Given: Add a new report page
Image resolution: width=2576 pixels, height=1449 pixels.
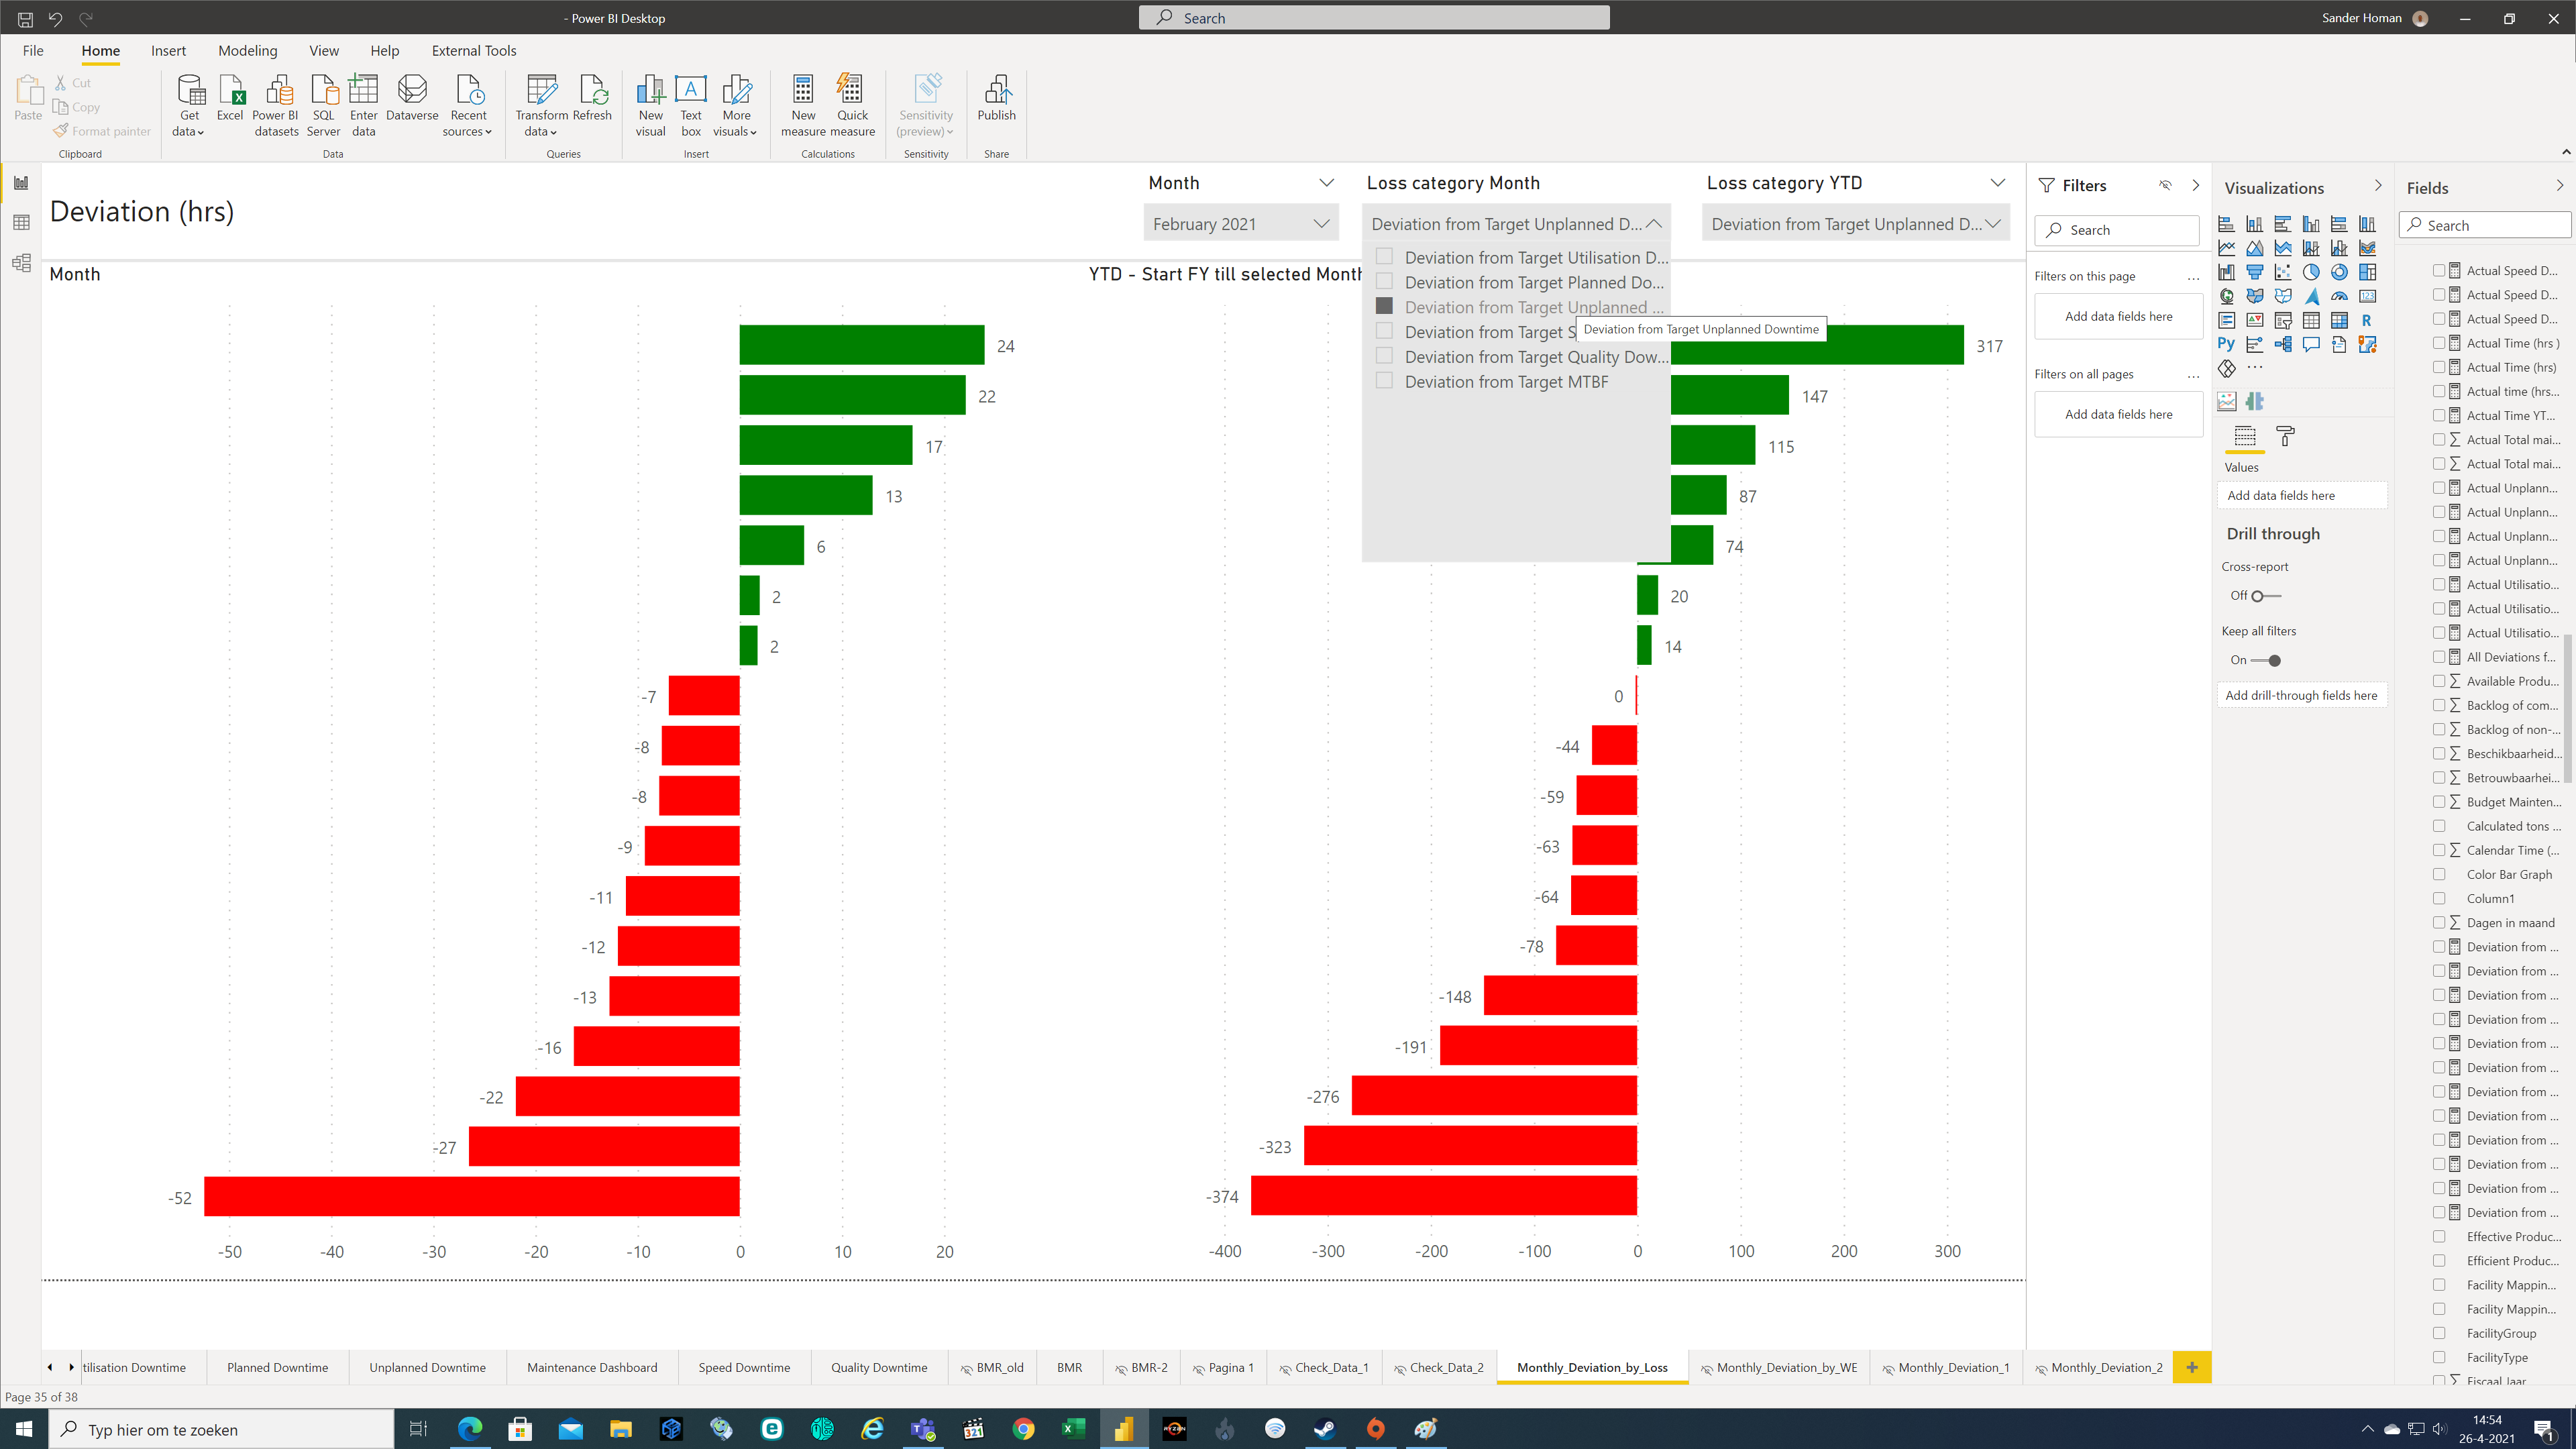Looking at the screenshot, I should (x=2191, y=1367).
